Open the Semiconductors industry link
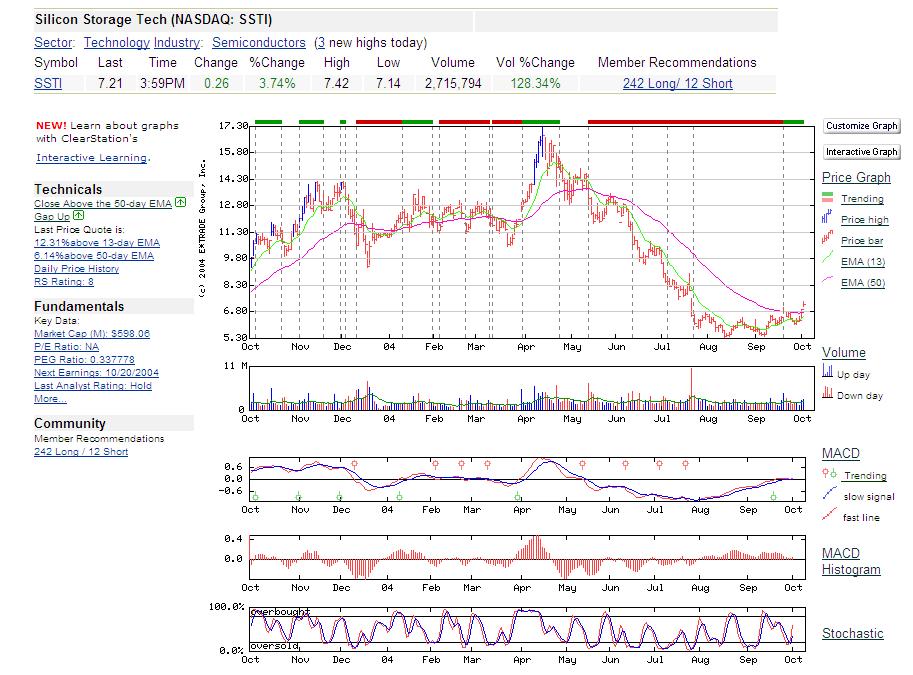Image resolution: width=913 pixels, height=675 pixels. (259, 43)
